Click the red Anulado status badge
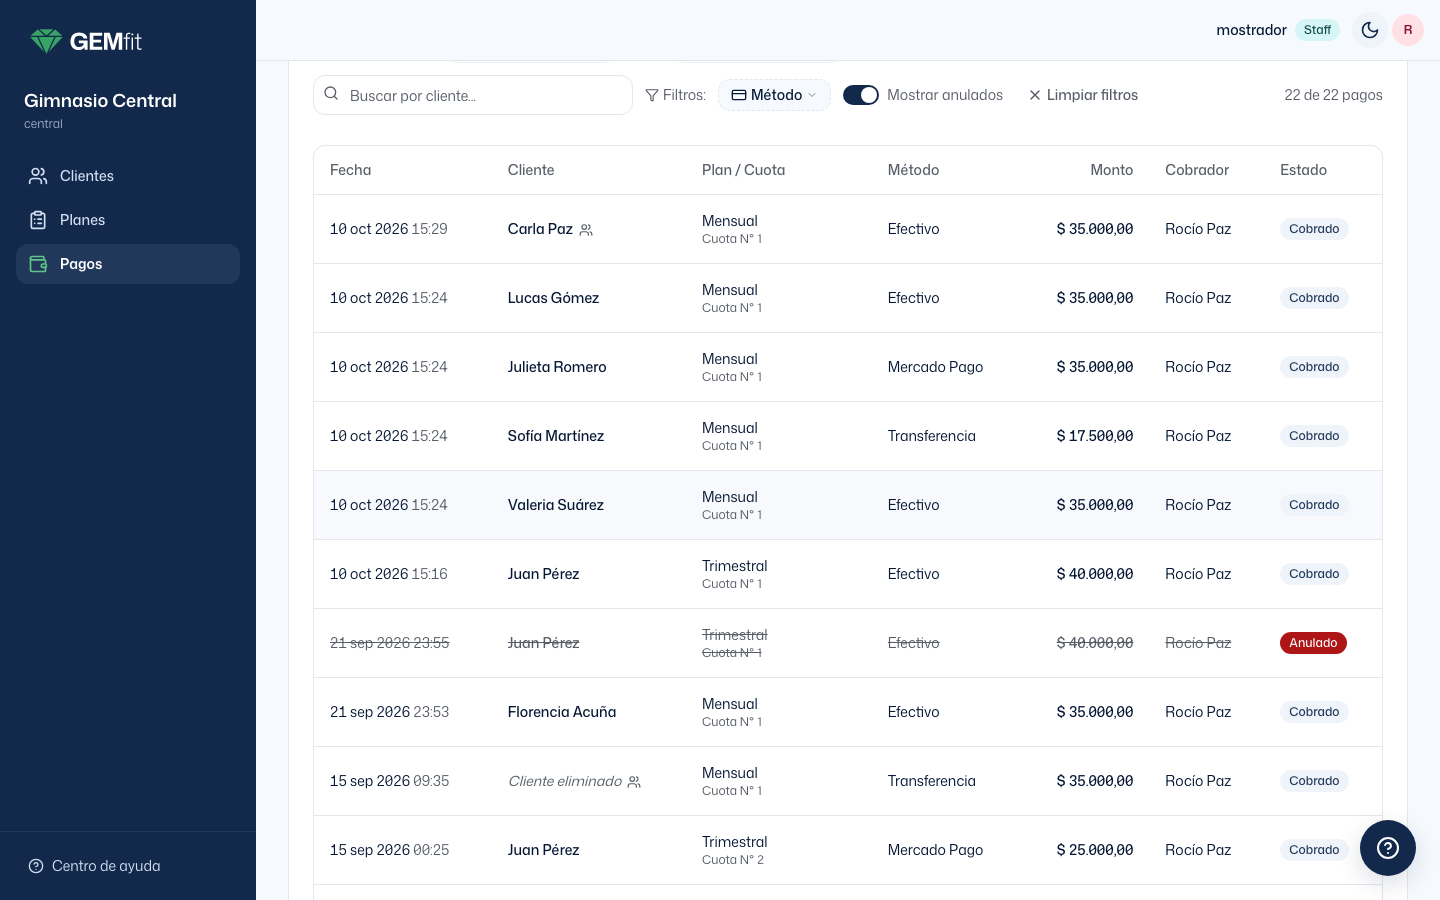 click(x=1313, y=643)
